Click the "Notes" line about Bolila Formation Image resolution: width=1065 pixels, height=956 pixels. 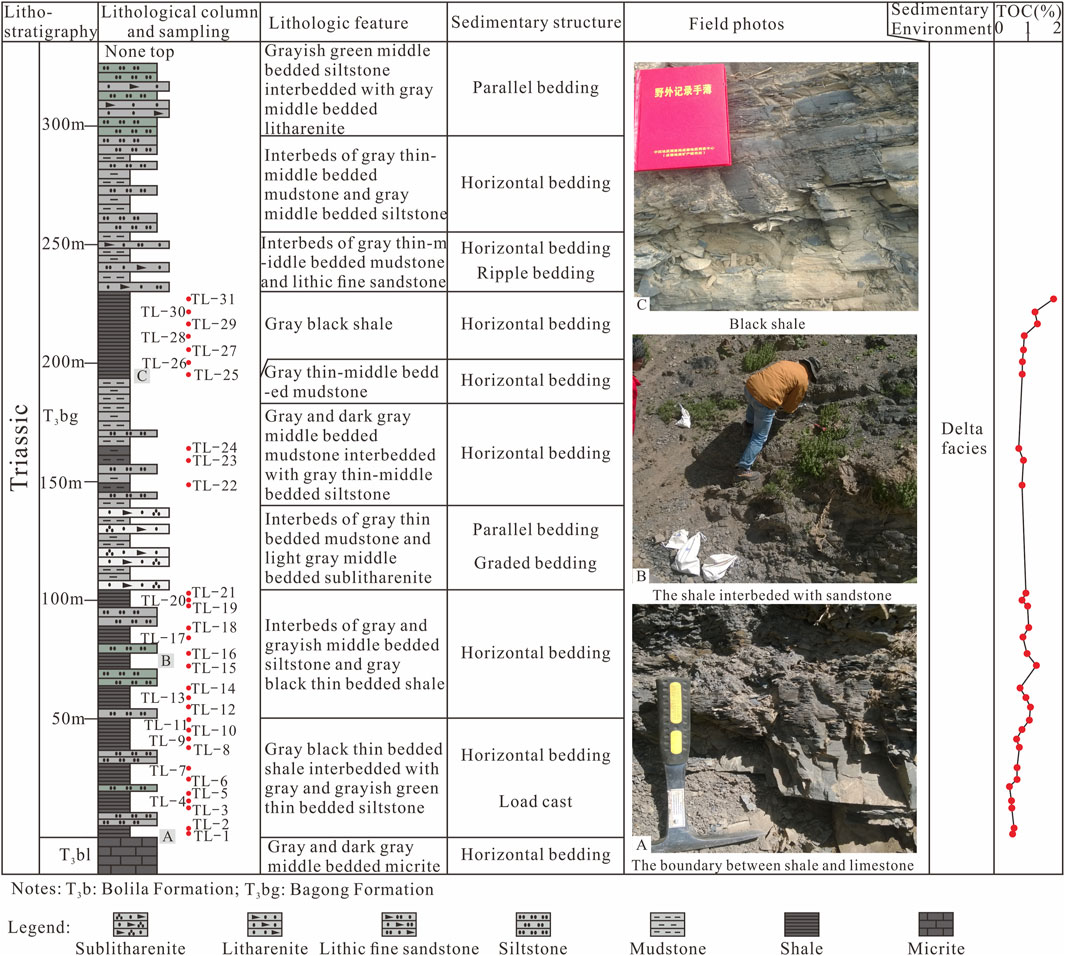(222, 889)
